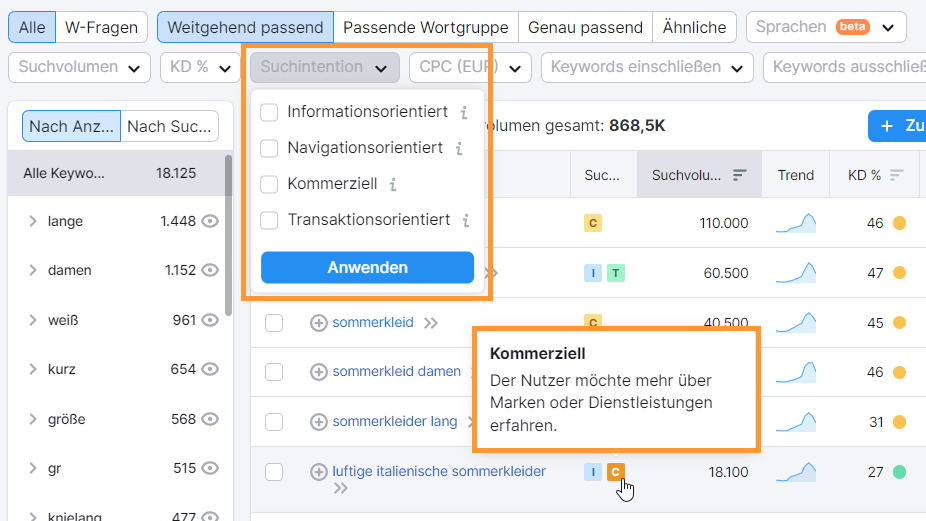
Task: Open the CPC (EUR) filter dropdown
Action: [x=470, y=67]
